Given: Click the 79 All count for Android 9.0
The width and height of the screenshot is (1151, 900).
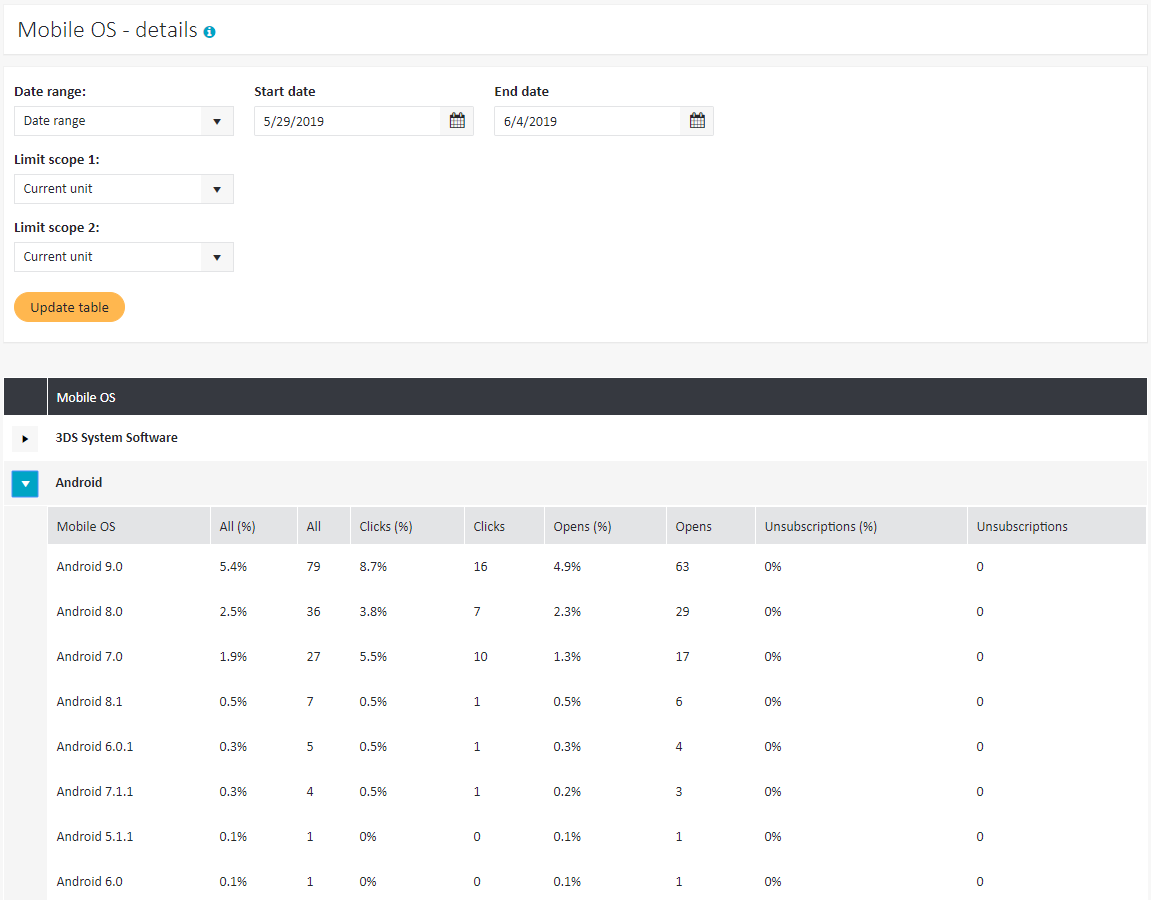Looking at the screenshot, I should click(313, 567).
